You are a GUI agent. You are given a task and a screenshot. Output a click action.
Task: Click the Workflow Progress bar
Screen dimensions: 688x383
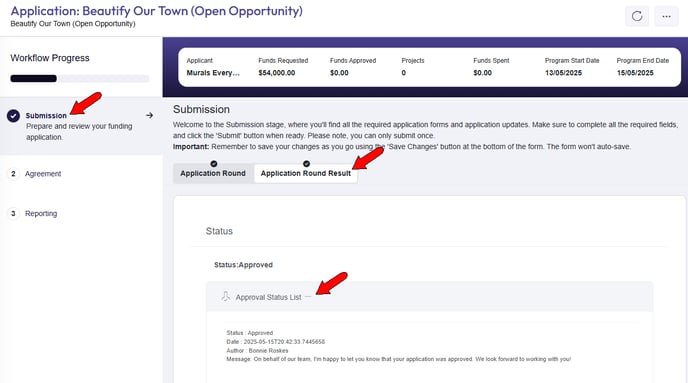coord(80,79)
